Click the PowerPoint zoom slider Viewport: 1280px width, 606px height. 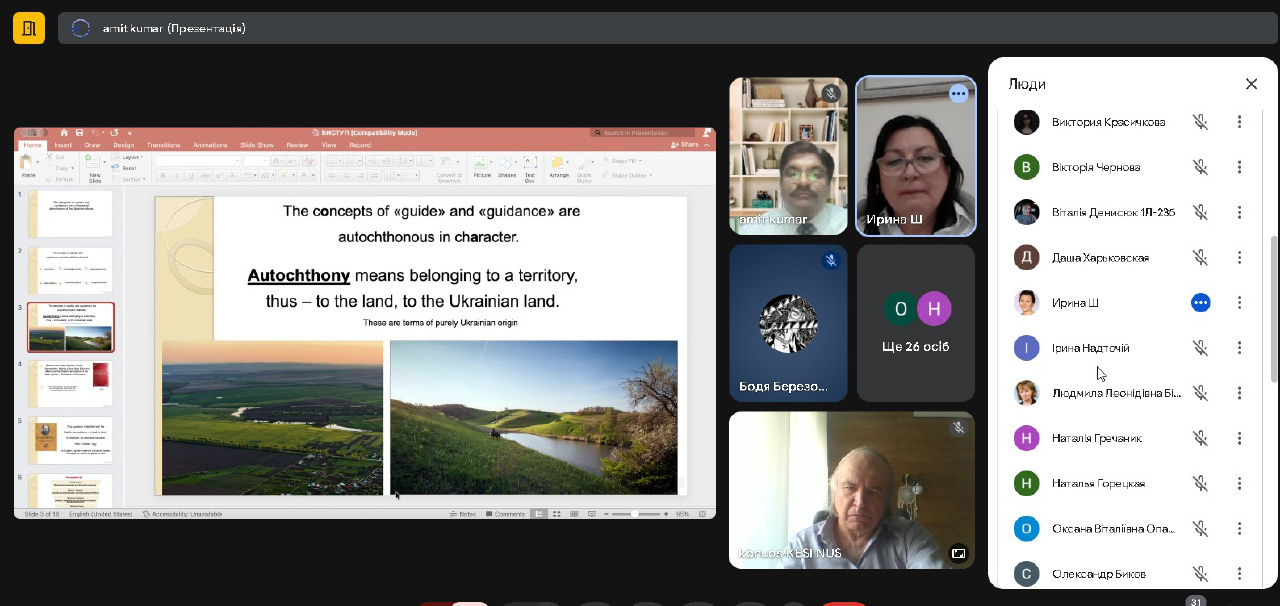pos(634,514)
